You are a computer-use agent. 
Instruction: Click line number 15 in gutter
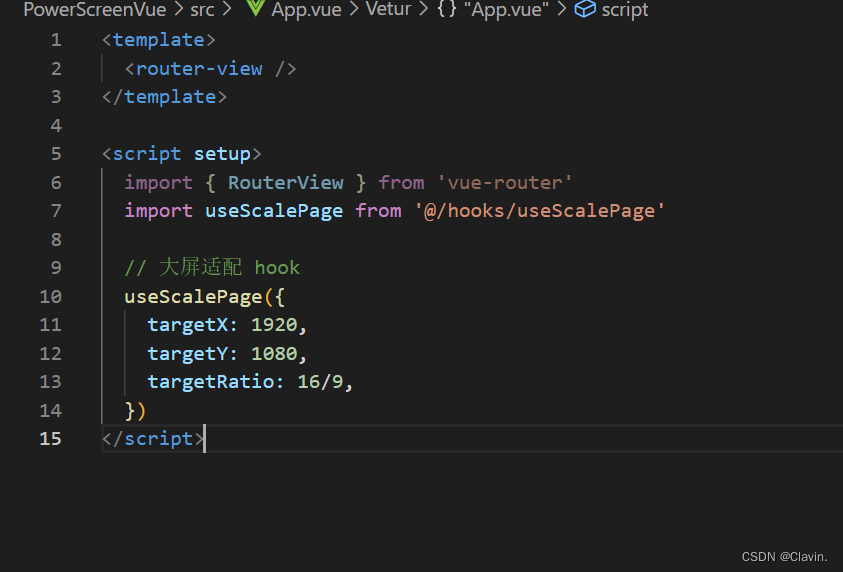[x=51, y=439]
